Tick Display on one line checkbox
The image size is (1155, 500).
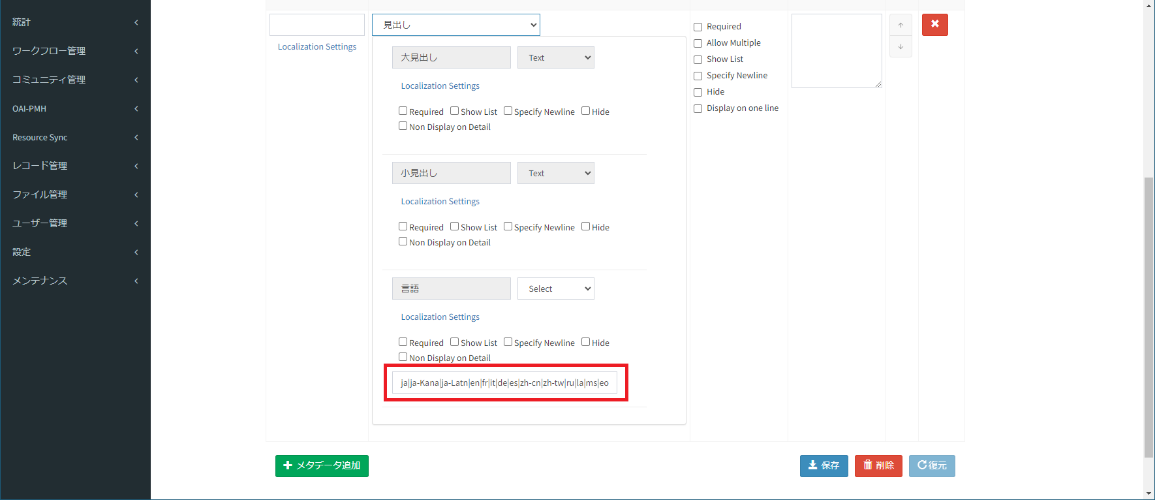698,108
